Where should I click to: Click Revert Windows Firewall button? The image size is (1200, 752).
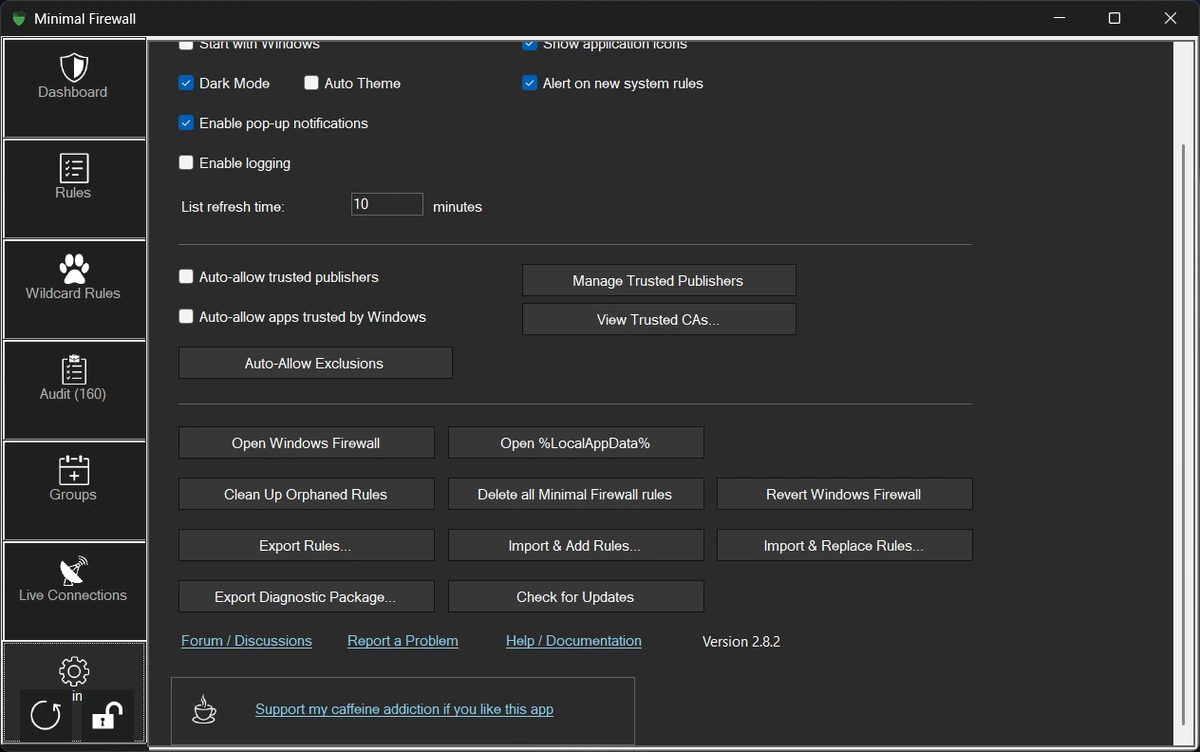pyautogui.click(x=845, y=494)
